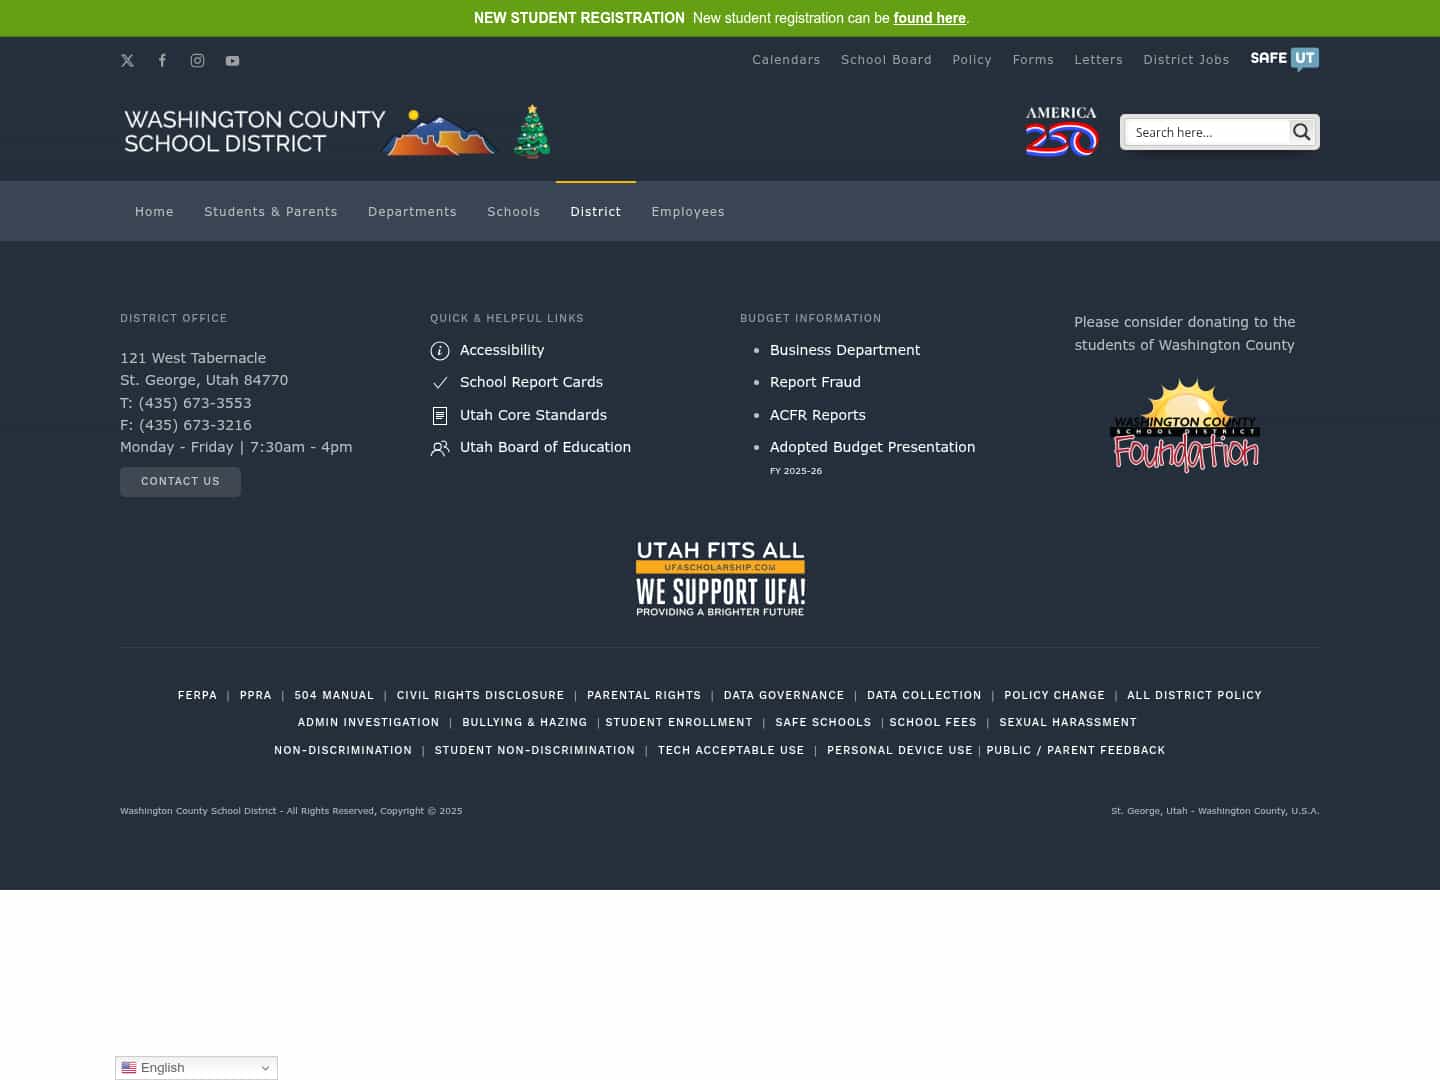Click the Foundation logo image
This screenshot has height=1080, width=1440.
point(1185,425)
